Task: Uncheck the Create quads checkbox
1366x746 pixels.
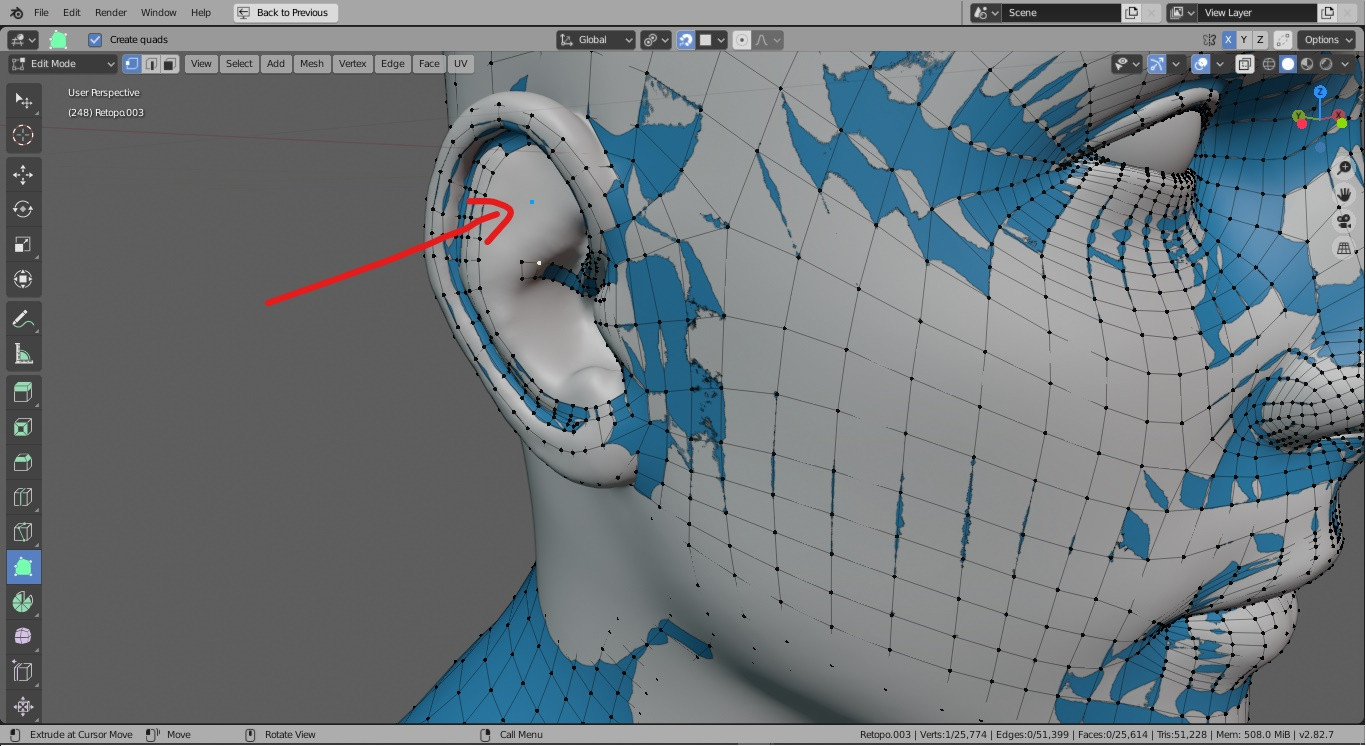Action: (x=95, y=40)
